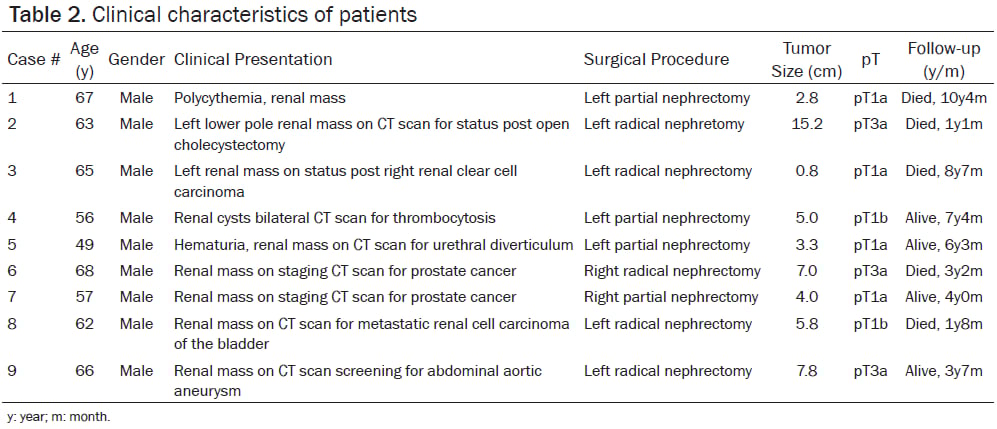Click the "Polycythemia, renal mass" cell

(x=254, y=99)
